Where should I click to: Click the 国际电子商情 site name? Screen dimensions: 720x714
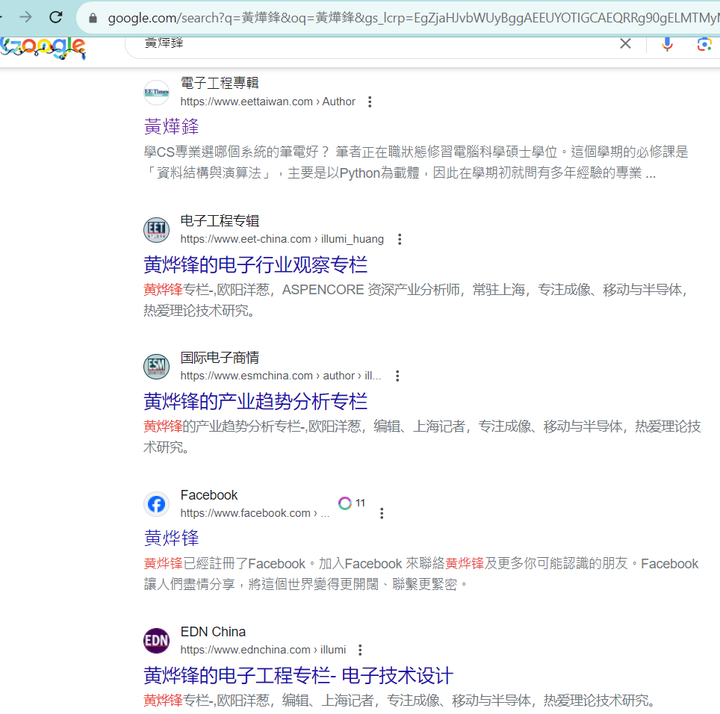pyautogui.click(x=219, y=357)
